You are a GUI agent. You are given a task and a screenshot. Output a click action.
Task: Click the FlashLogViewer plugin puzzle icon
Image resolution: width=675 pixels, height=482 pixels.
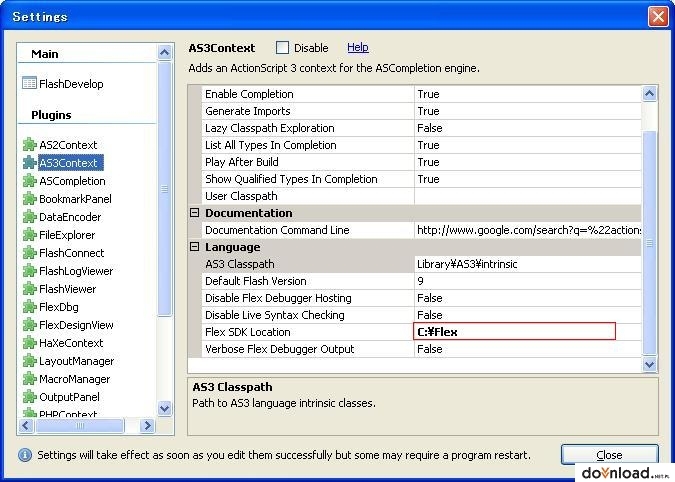(29, 271)
